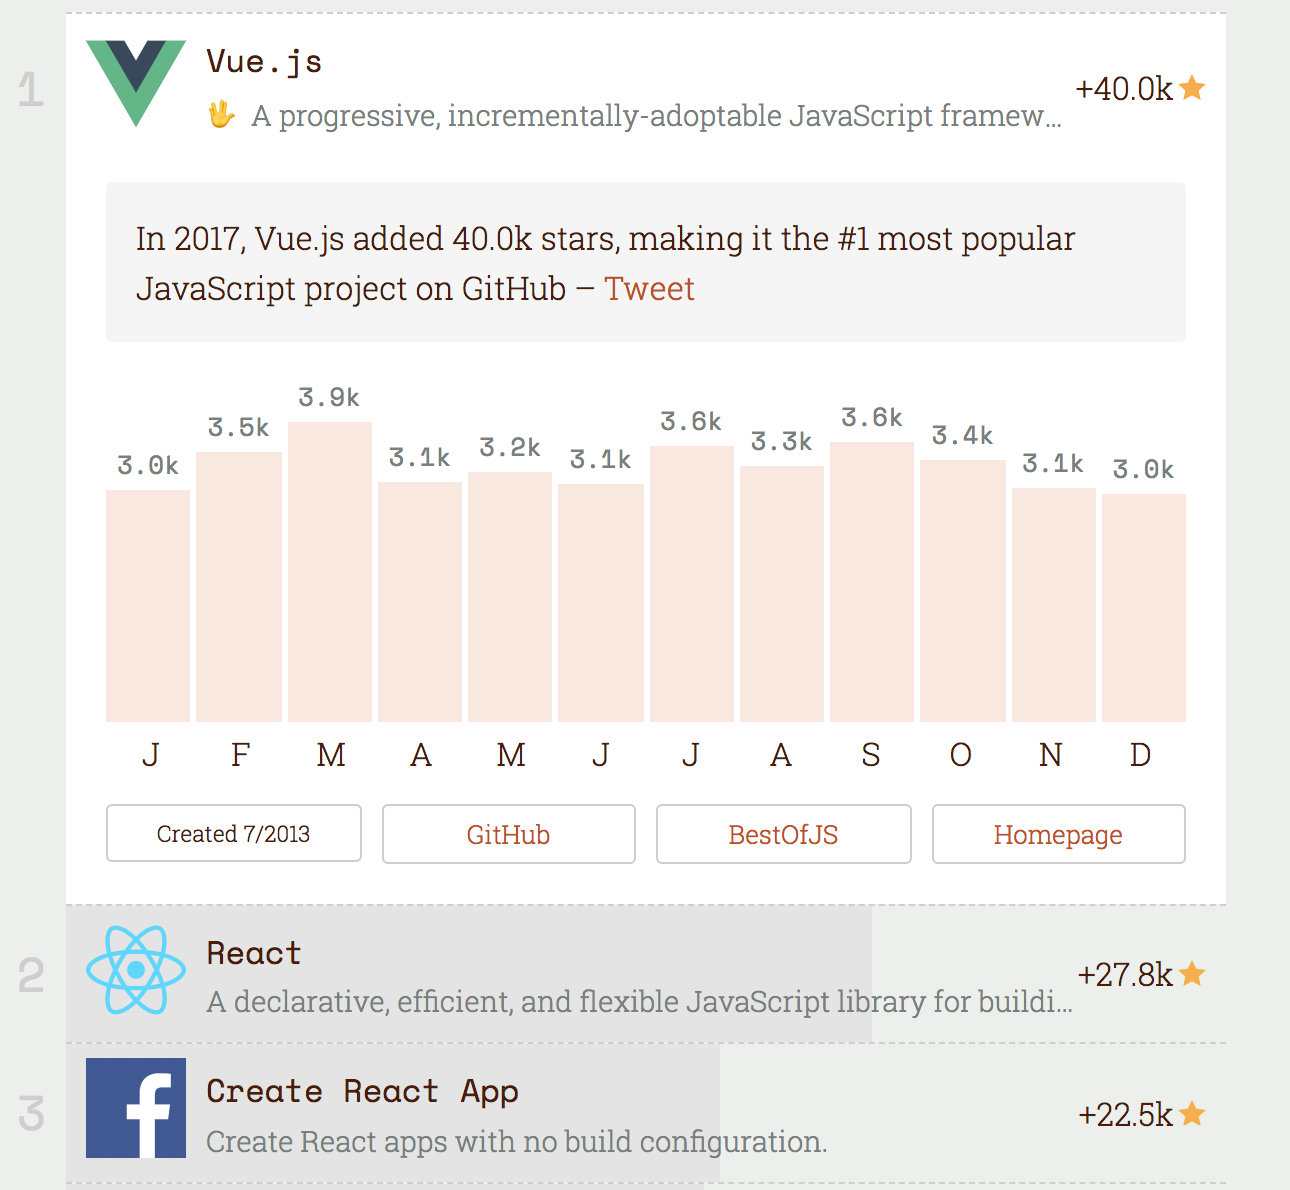Click the Vue.js green logo icon
The width and height of the screenshot is (1290, 1190).
pyautogui.click(x=136, y=83)
